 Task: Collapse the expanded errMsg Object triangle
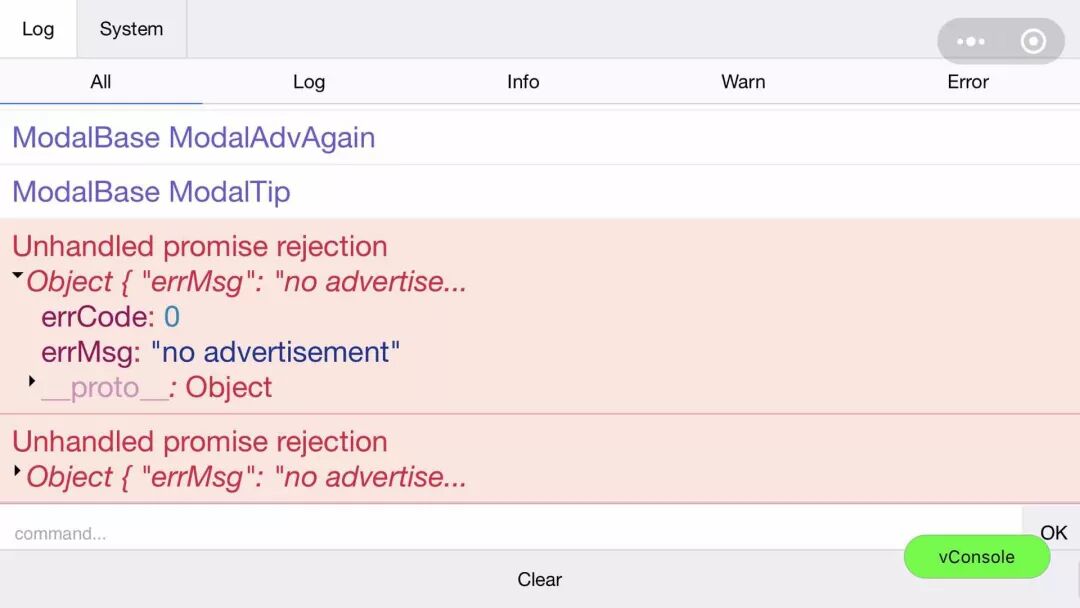coord(18,275)
